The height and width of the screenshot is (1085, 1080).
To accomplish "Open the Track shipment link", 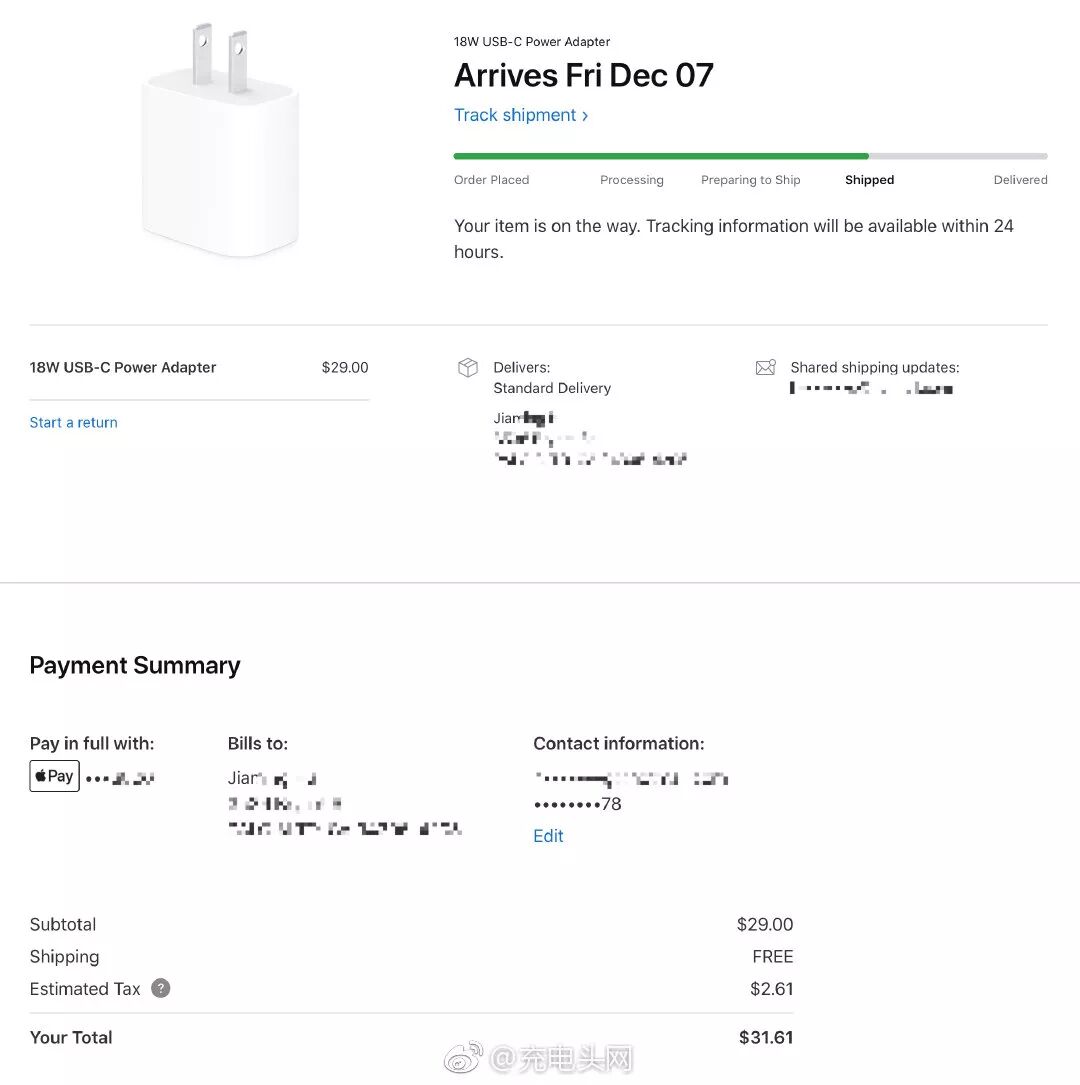I will (521, 115).
